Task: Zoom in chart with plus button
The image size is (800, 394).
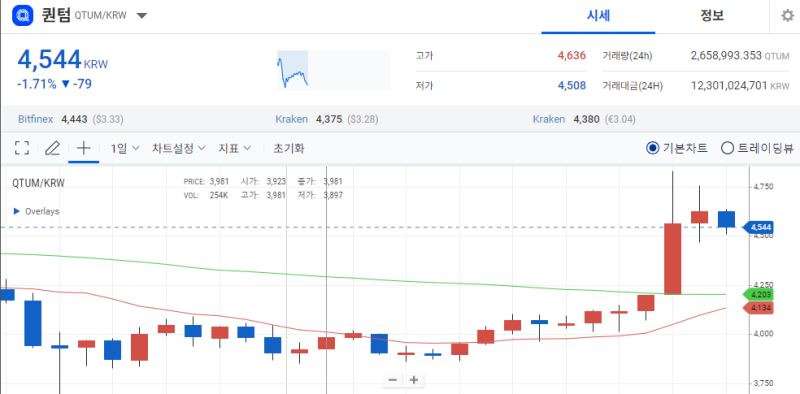Action: click(x=414, y=380)
